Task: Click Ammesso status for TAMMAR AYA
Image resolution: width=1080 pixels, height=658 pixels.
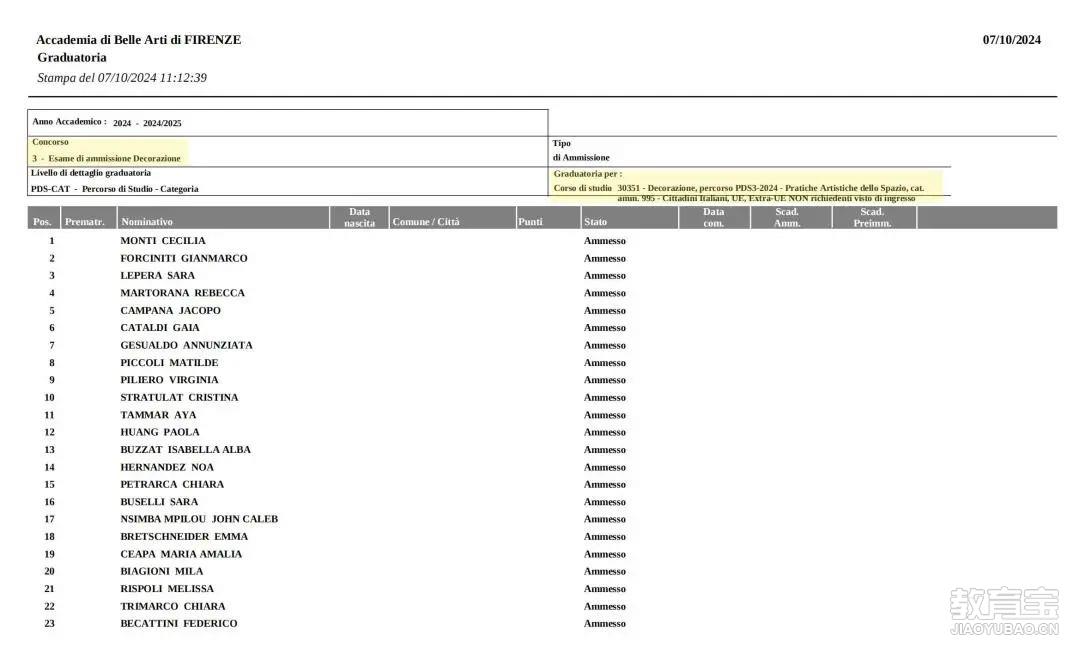Action: tap(605, 415)
